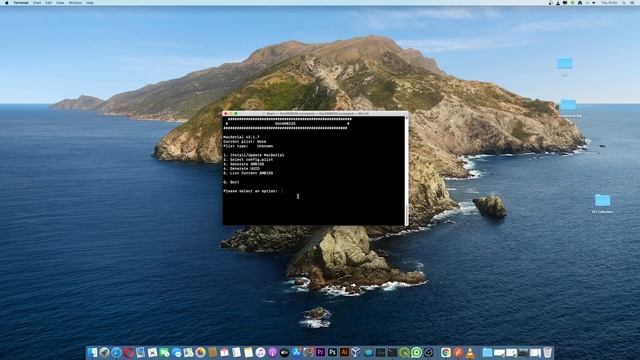Open WhatsApp green icon in dock
Viewport: 640px width, 360px height.
(416, 352)
